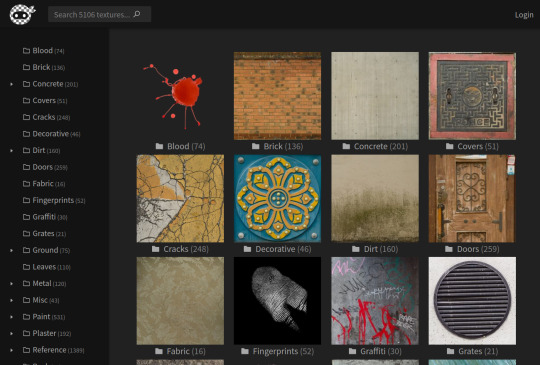Click the Dirt (160) grid caption
Screen dimensions: 540x365
[x=375, y=249]
